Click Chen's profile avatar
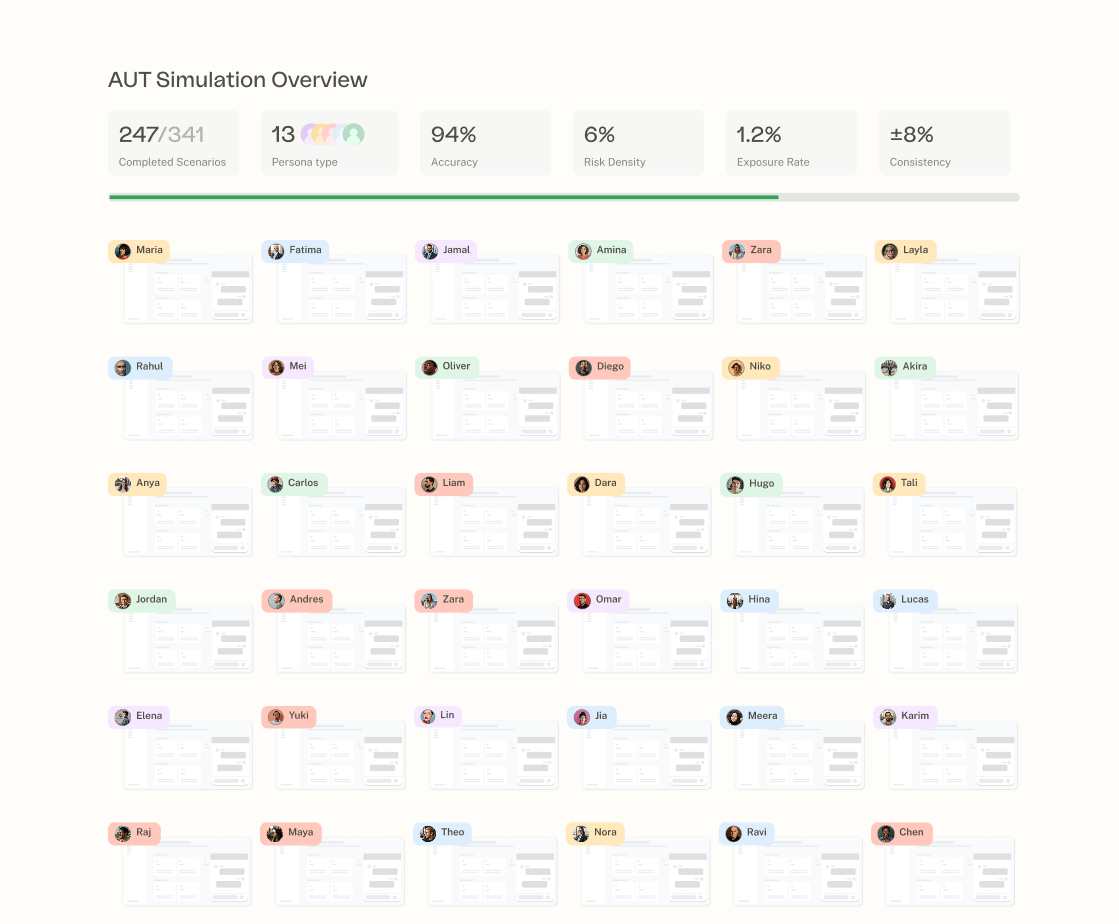The image size is (1119, 924). click(885, 833)
